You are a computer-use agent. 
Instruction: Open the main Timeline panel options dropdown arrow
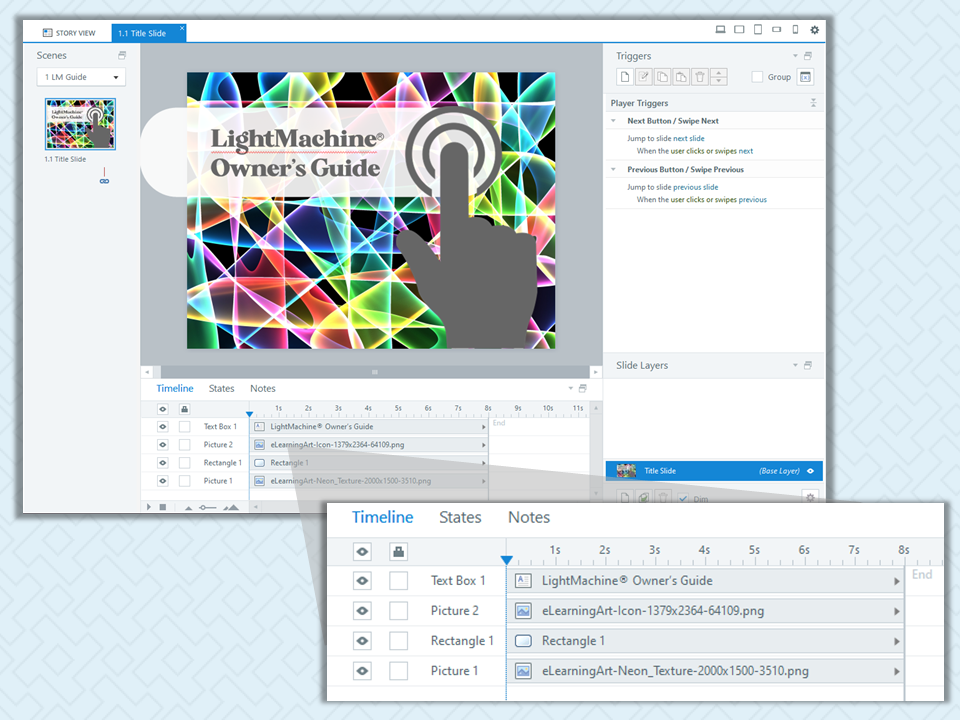pos(571,388)
